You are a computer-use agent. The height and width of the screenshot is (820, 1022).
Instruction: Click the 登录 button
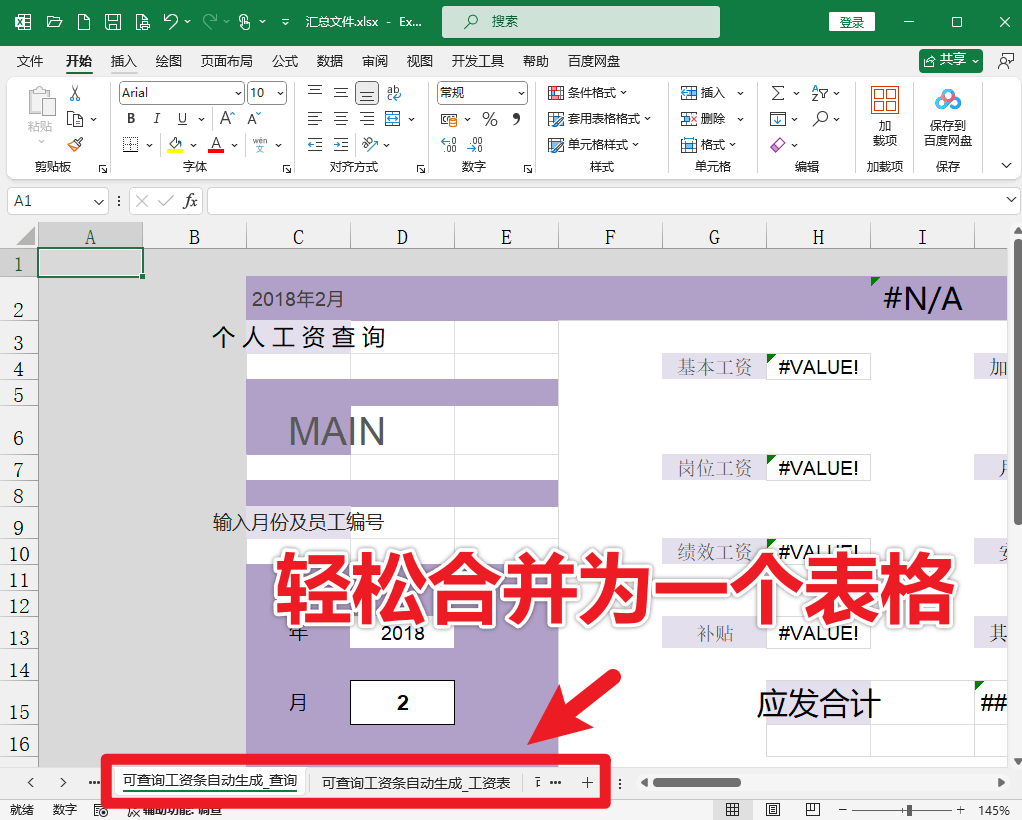(851, 21)
